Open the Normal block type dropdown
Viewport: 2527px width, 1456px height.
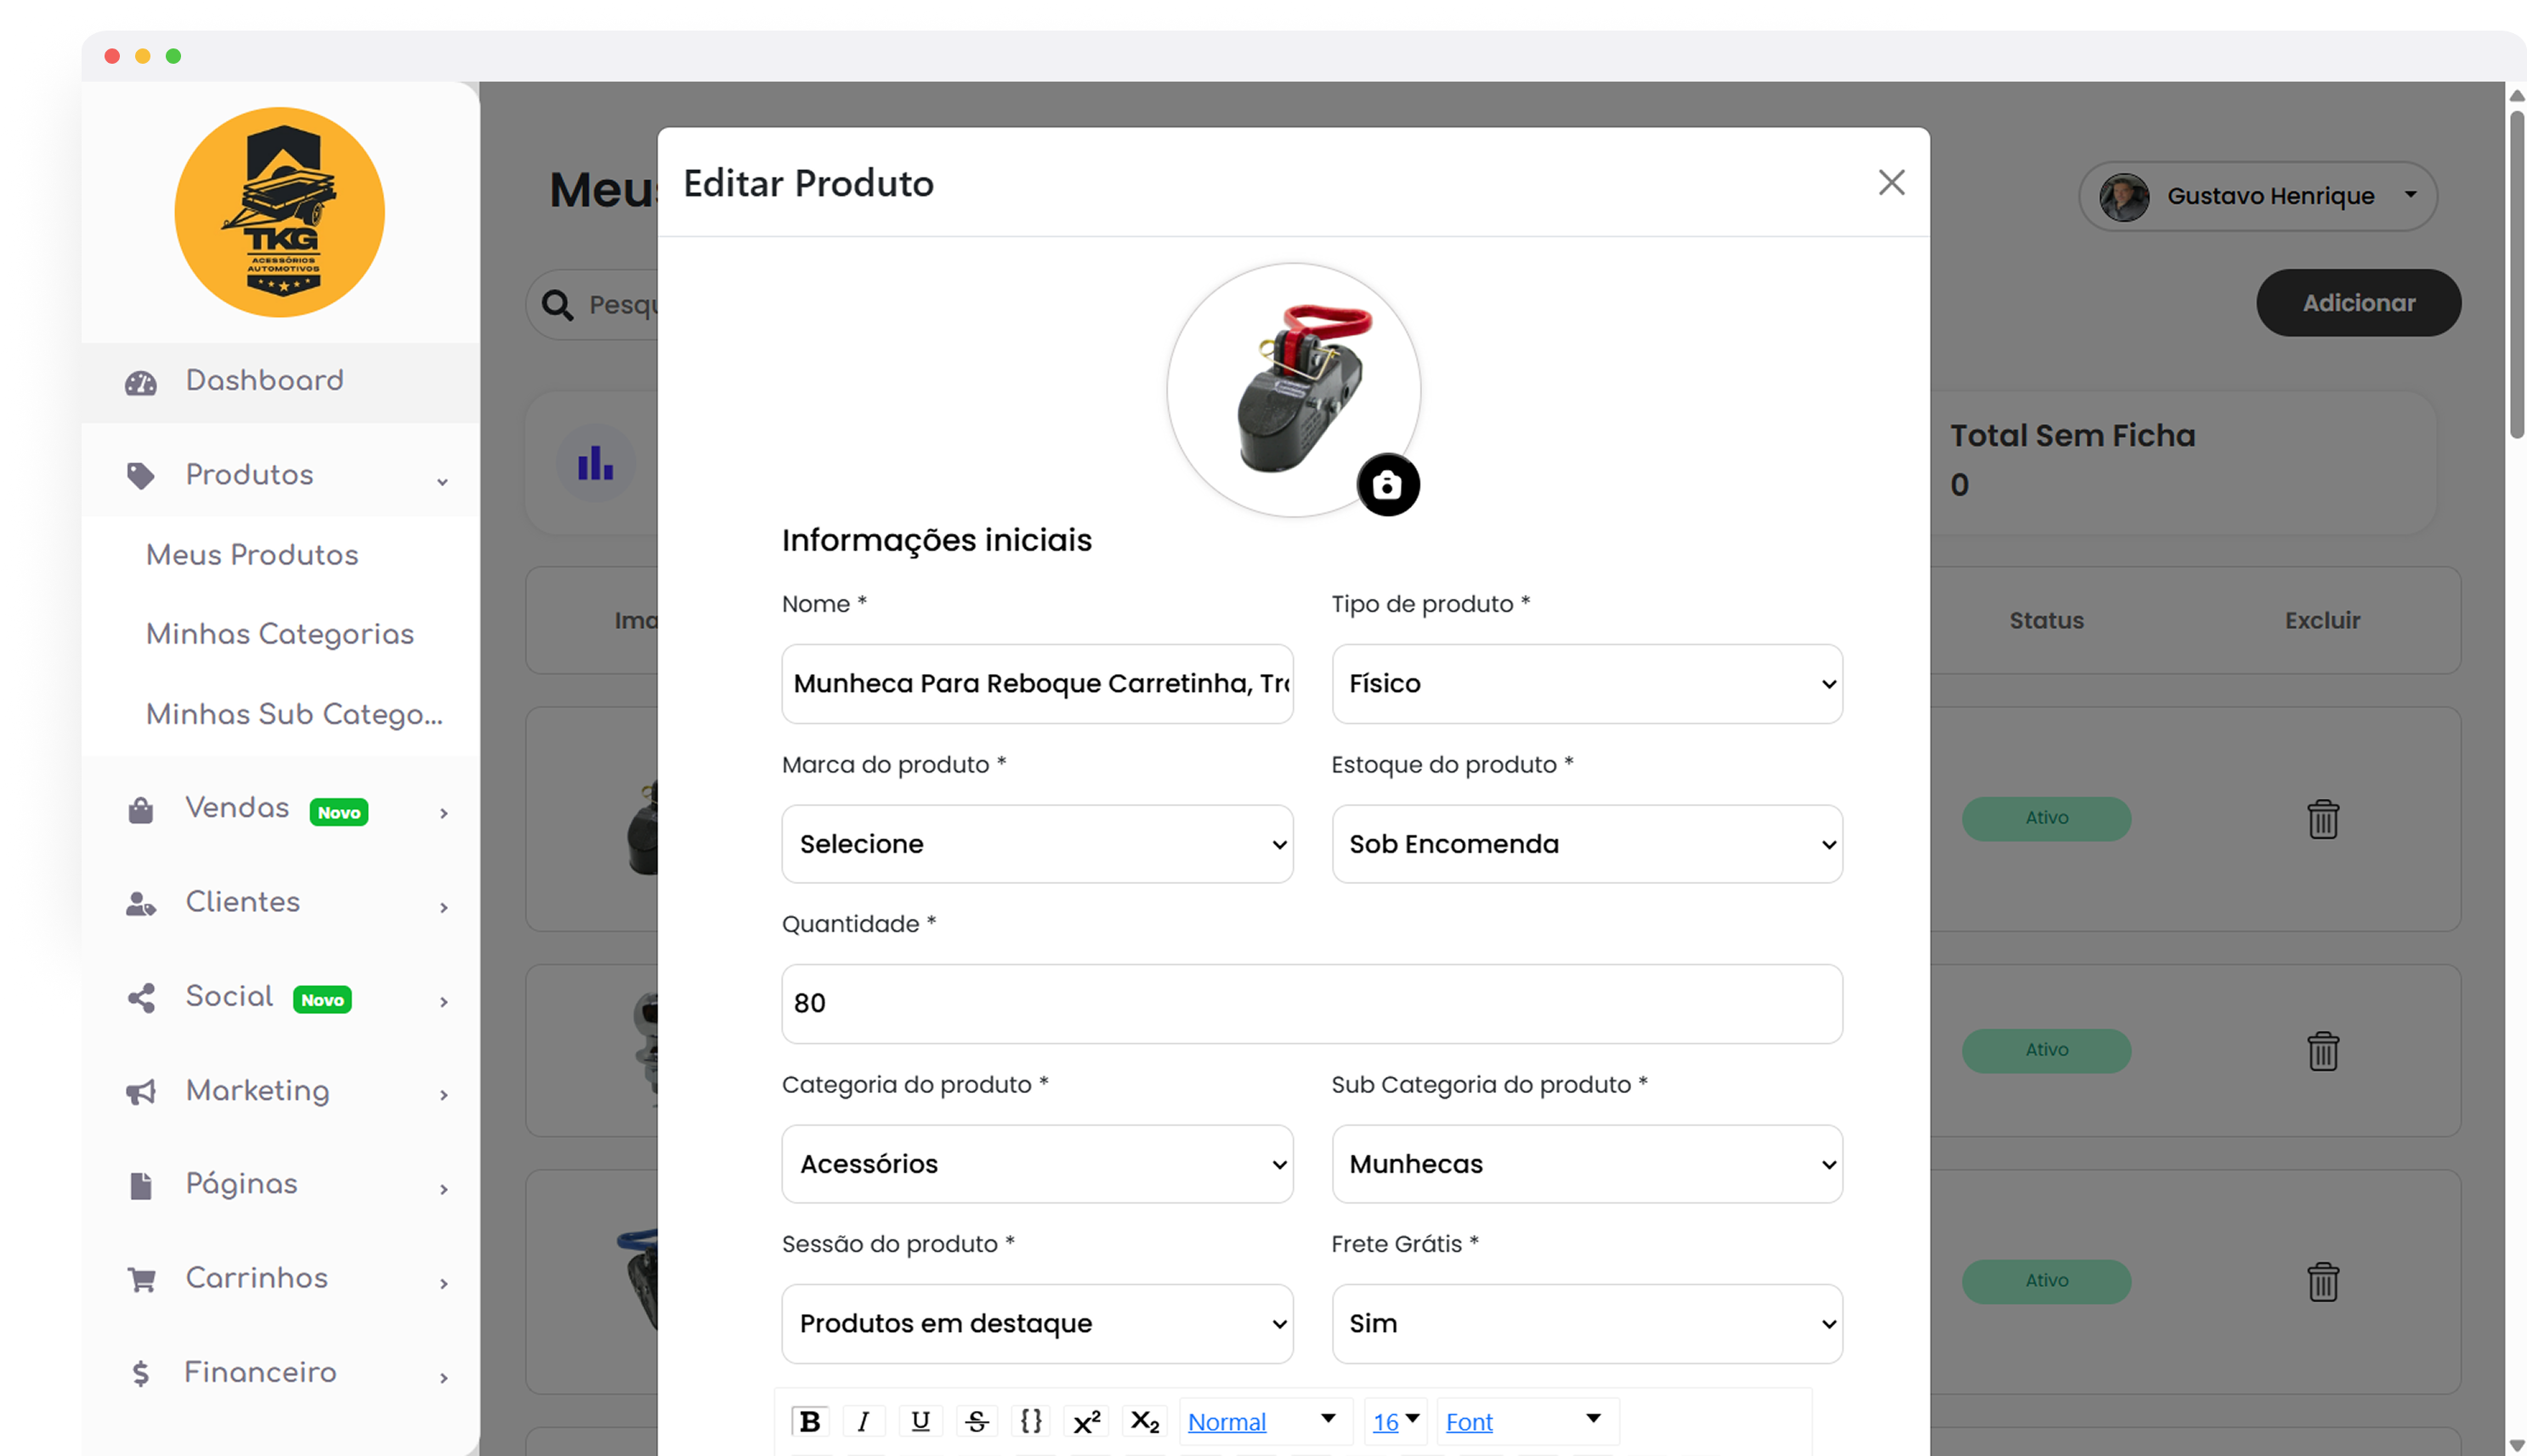coord(1262,1421)
